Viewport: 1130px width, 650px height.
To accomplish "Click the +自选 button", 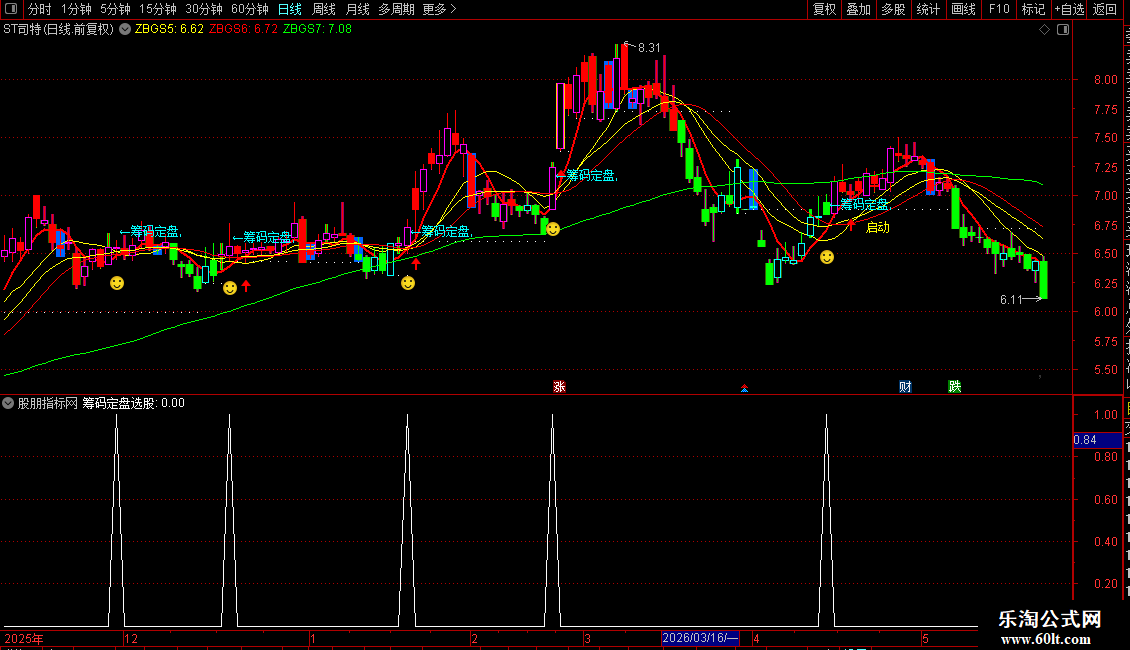I will [x=1069, y=9].
